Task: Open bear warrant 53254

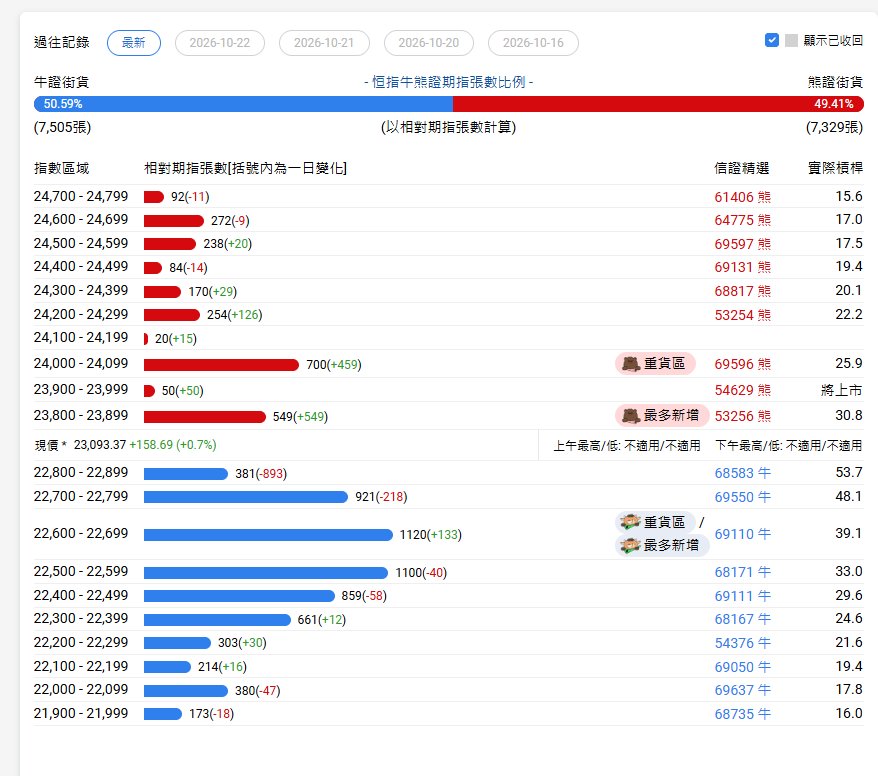Action: tap(742, 315)
